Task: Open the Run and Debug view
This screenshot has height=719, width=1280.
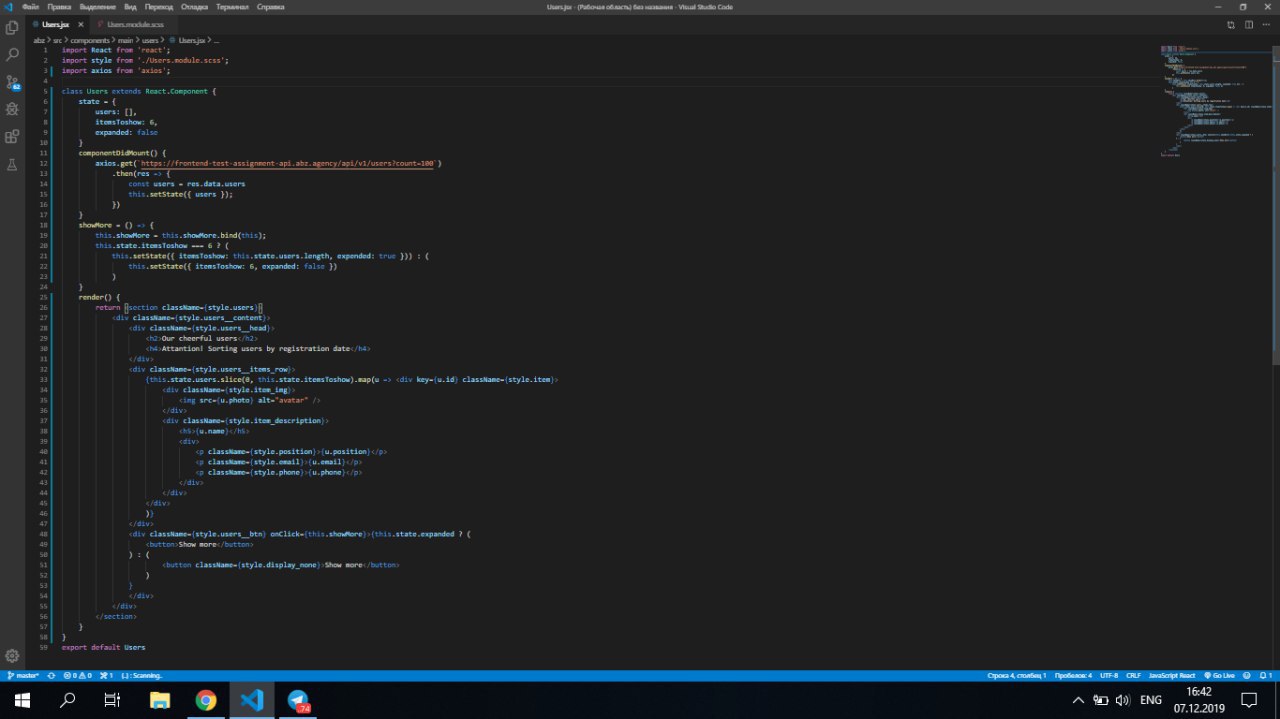Action: [12, 109]
